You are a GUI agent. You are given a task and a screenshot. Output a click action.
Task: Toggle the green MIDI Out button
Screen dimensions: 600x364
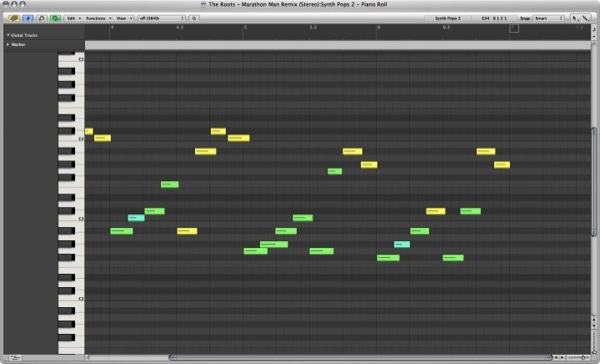55,18
